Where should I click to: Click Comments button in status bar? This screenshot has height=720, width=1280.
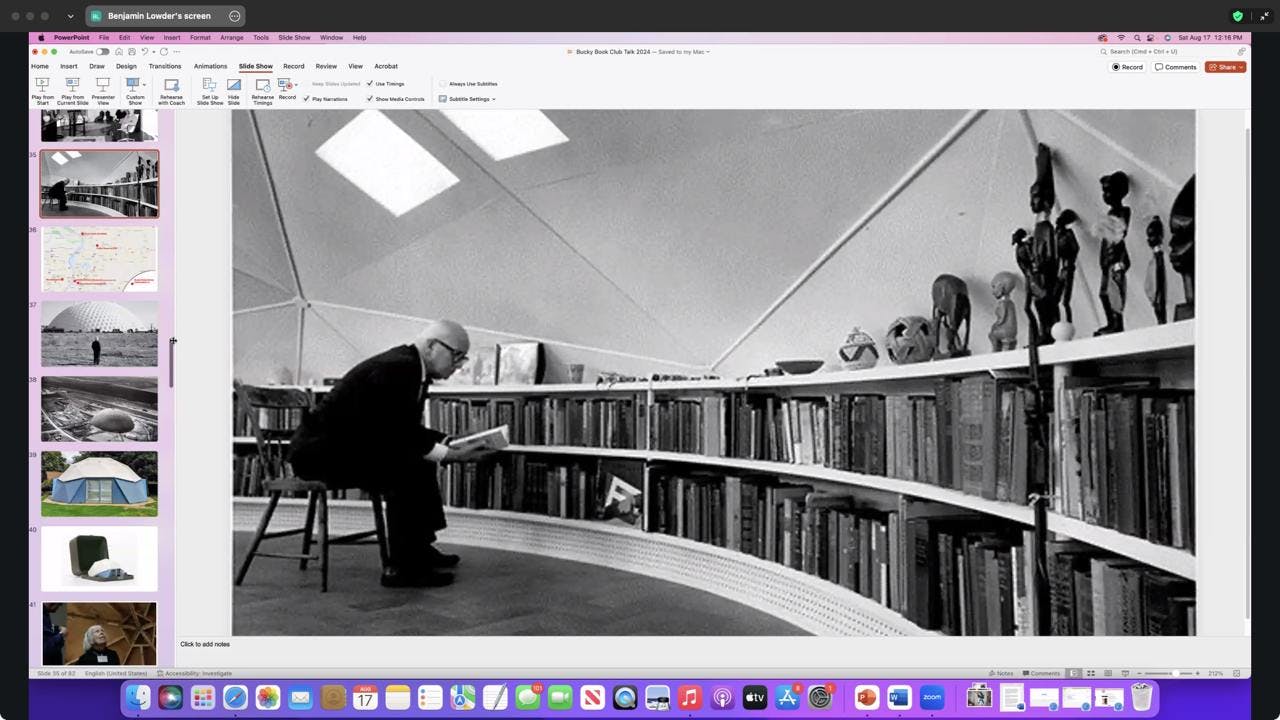pyautogui.click(x=1041, y=673)
